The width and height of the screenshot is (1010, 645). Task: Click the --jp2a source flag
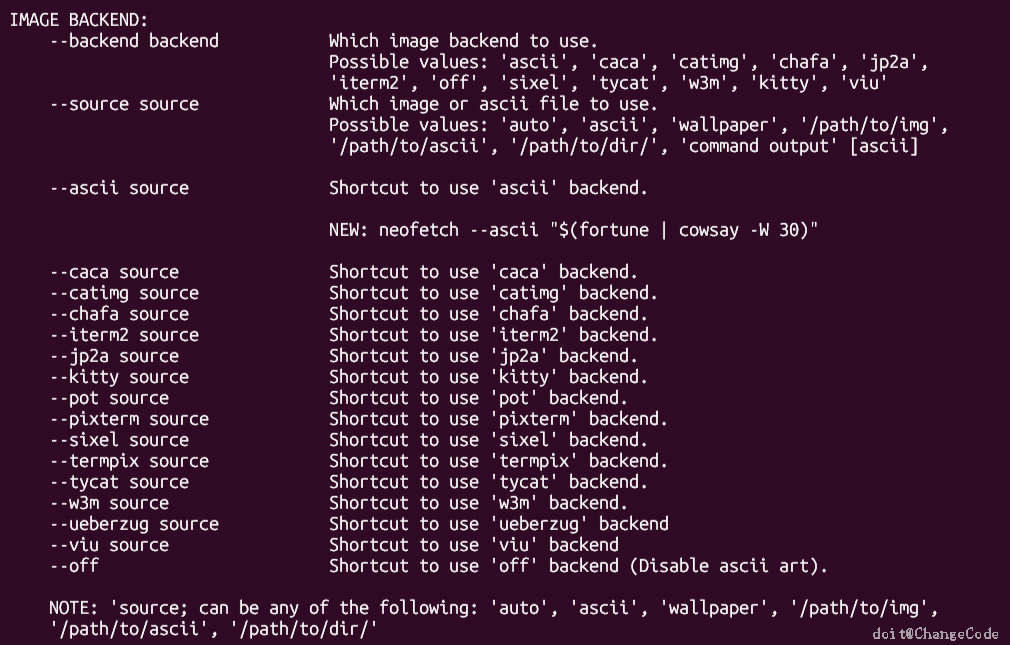[x=114, y=356]
